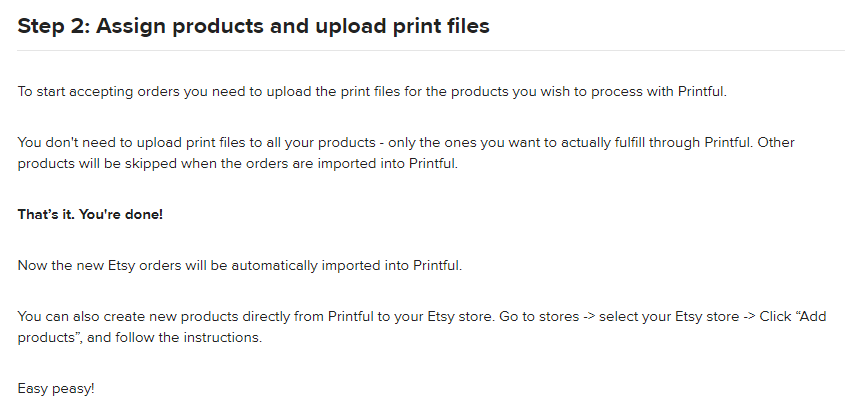This screenshot has width=855, height=418.
Task: Click the word "products" starting the wrapped last line
Action: (46, 338)
